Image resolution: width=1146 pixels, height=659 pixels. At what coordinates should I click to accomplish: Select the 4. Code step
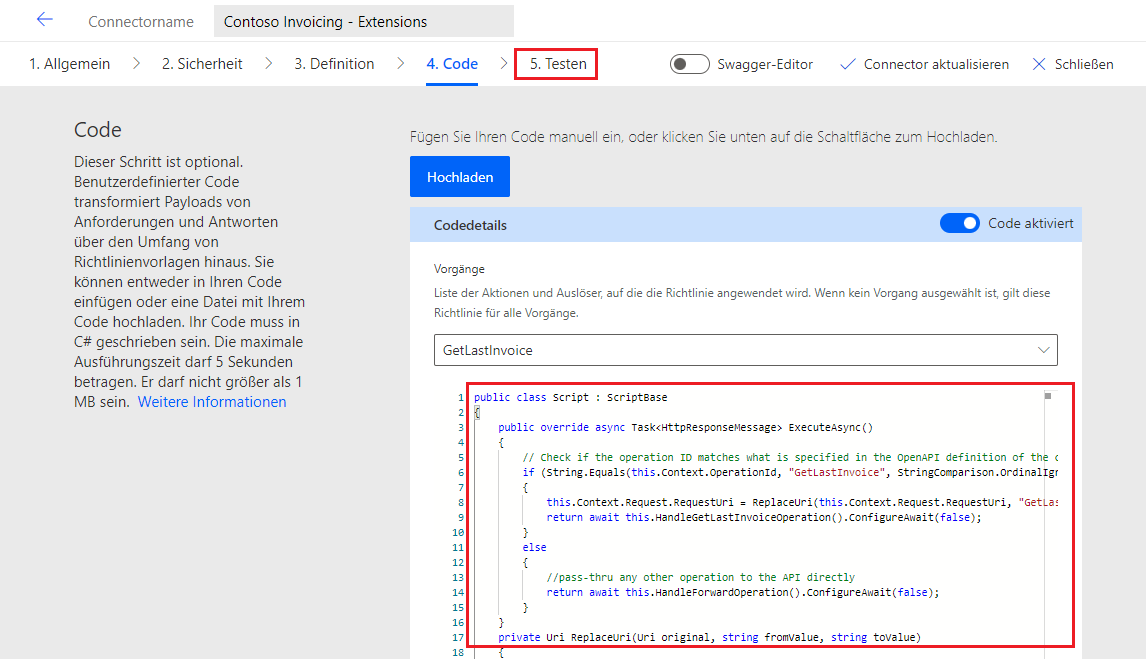tap(452, 64)
